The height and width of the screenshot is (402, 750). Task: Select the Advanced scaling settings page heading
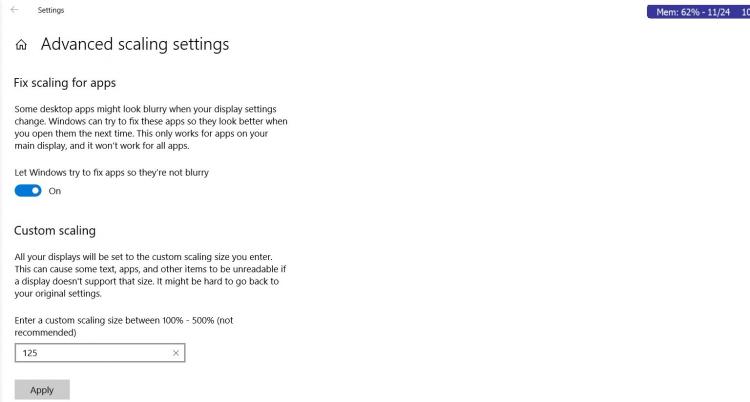point(135,45)
